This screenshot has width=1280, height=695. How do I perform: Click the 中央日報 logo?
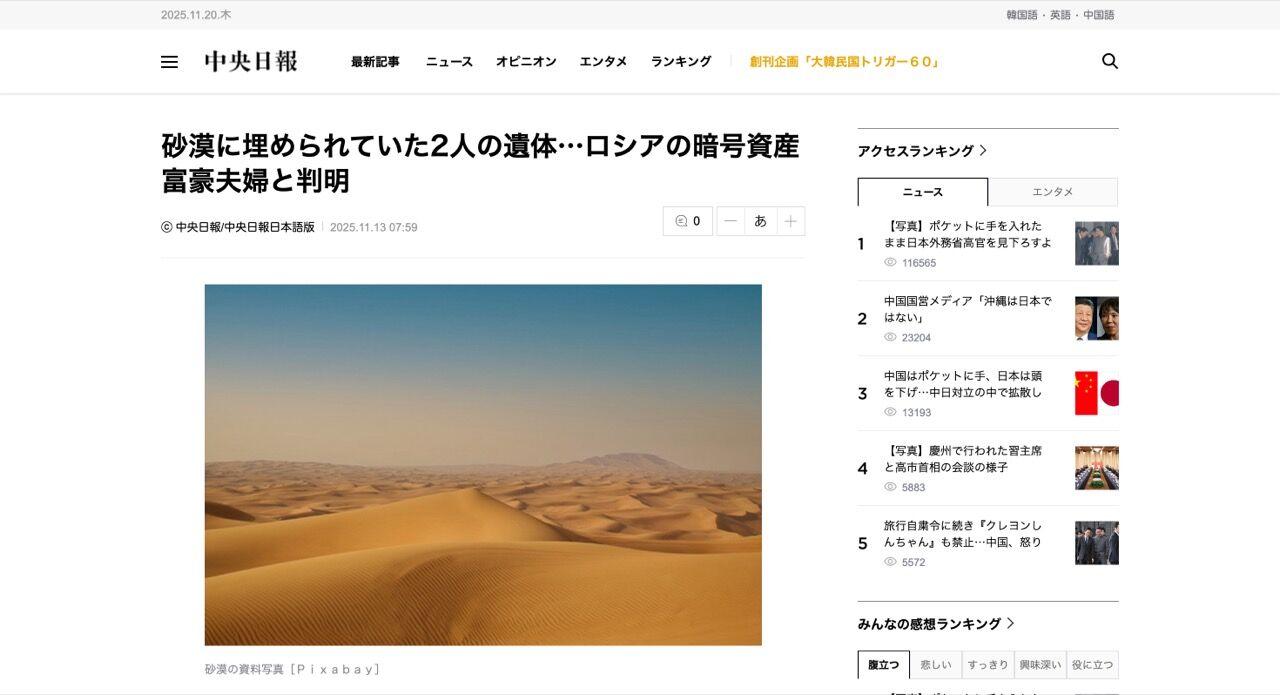coord(251,61)
